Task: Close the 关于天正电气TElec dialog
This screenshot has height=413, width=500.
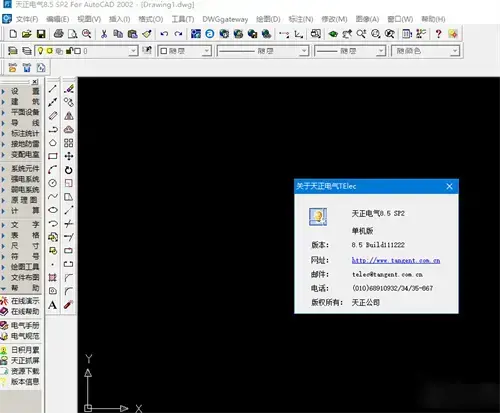Action: [449, 186]
